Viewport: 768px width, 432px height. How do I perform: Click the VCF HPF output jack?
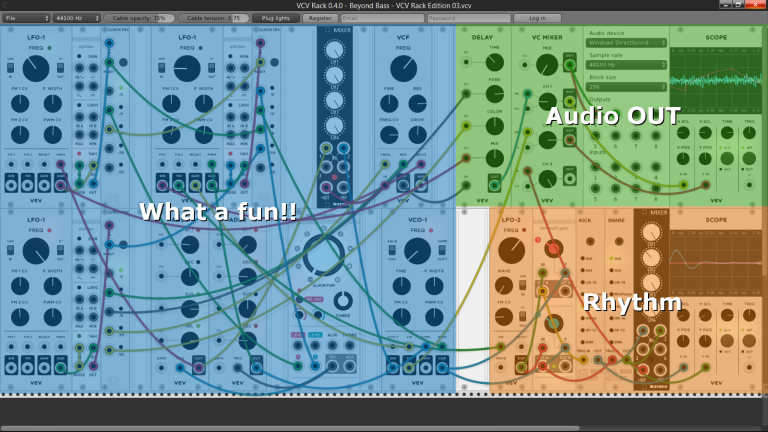421,185
